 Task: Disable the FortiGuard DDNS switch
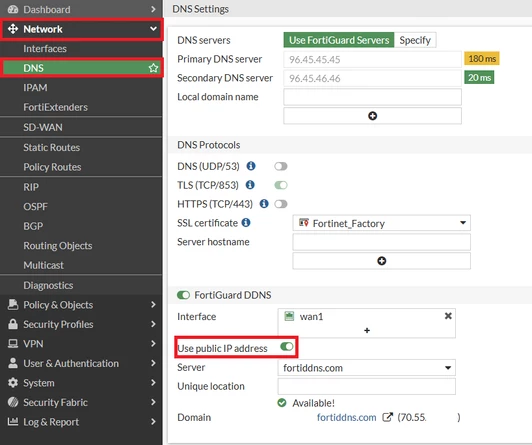pyautogui.click(x=184, y=295)
